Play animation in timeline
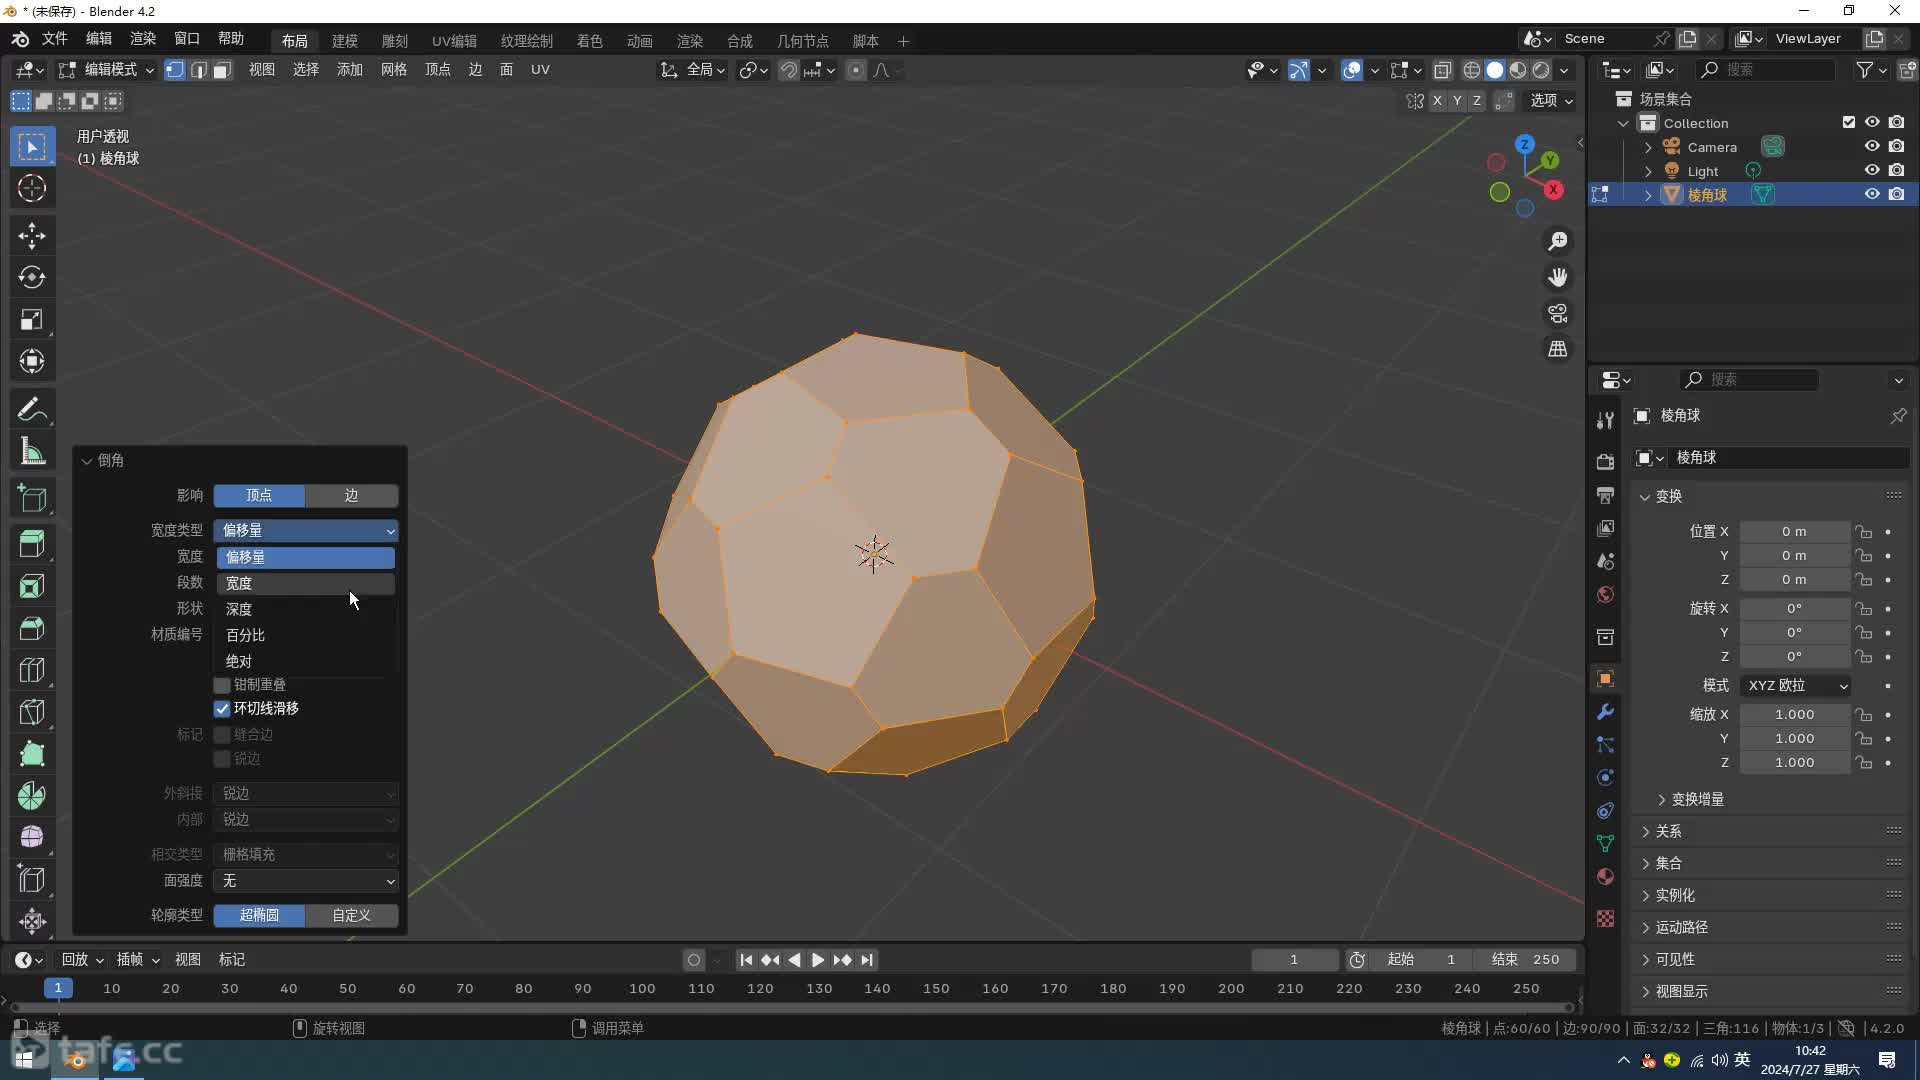The height and width of the screenshot is (1080, 1920). 818,960
